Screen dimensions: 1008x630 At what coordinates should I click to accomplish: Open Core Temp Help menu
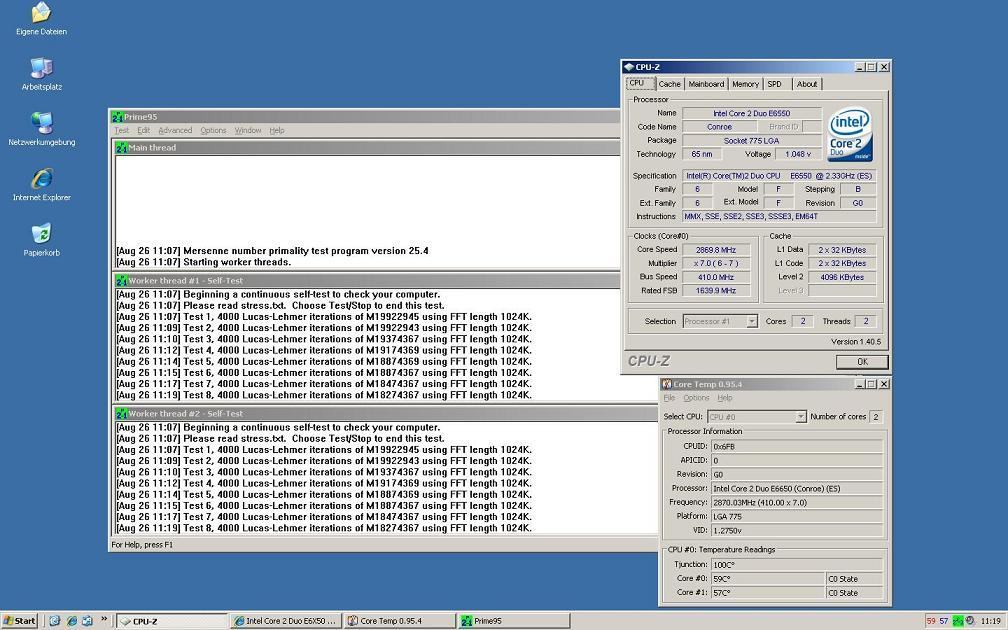pyautogui.click(x=724, y=398)
